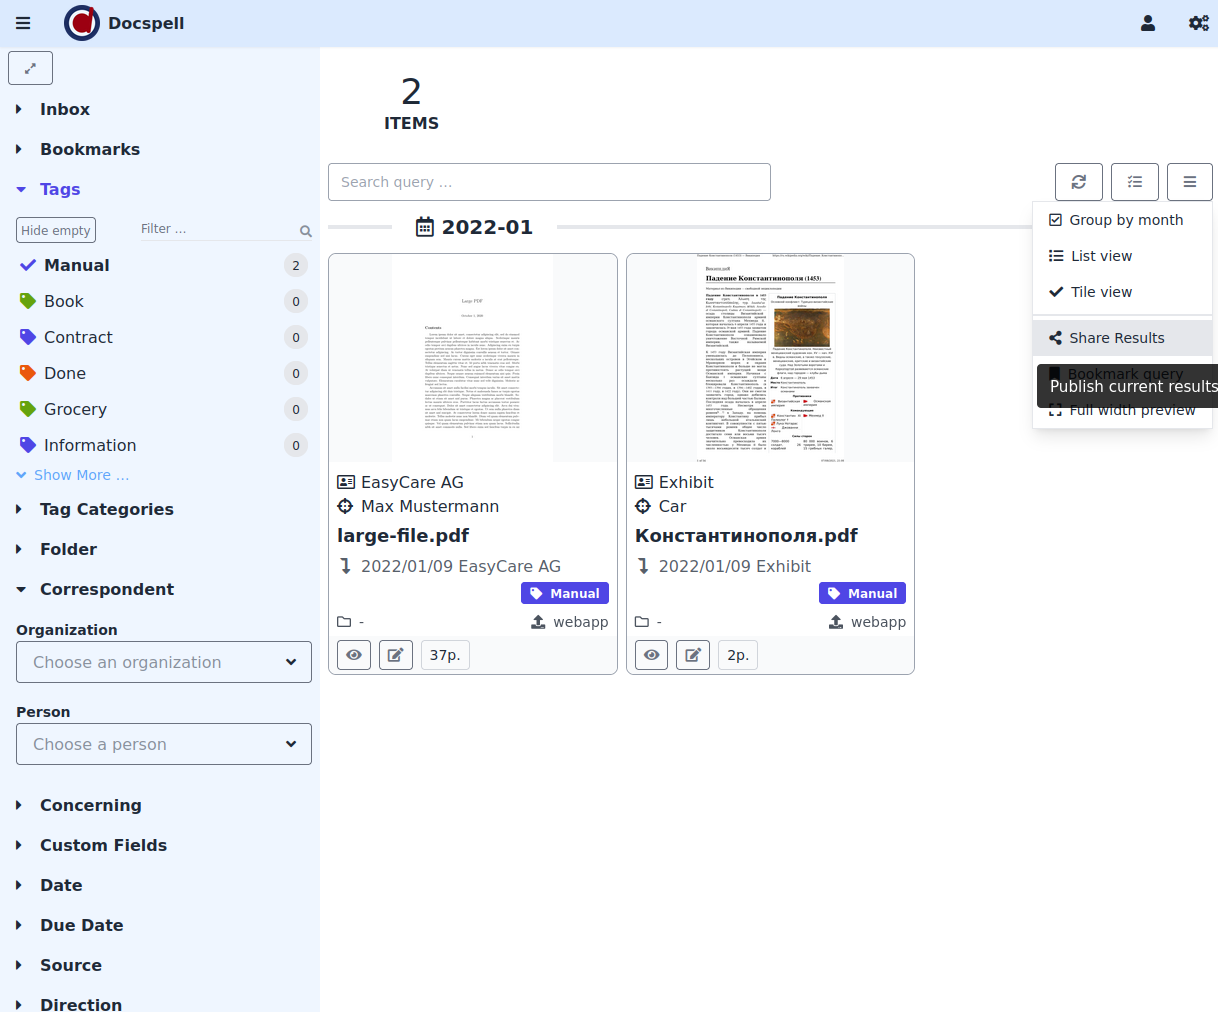Viewport: 1218px width, 1012px height.
Task: Click the expand sidebar arrows button
Action: [30, 68]
